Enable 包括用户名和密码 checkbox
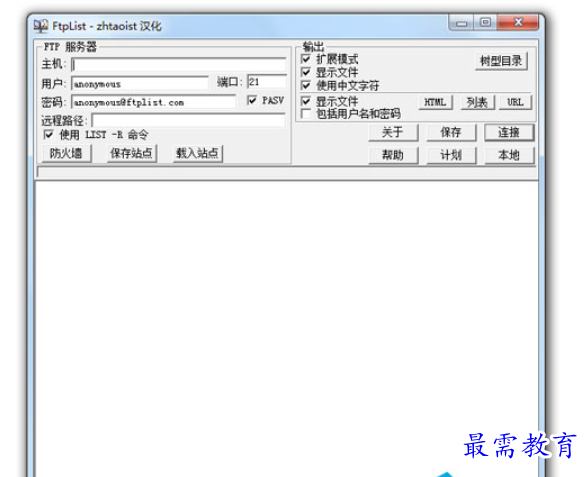The width and height of the screenshot is (585, 477). 306,113
